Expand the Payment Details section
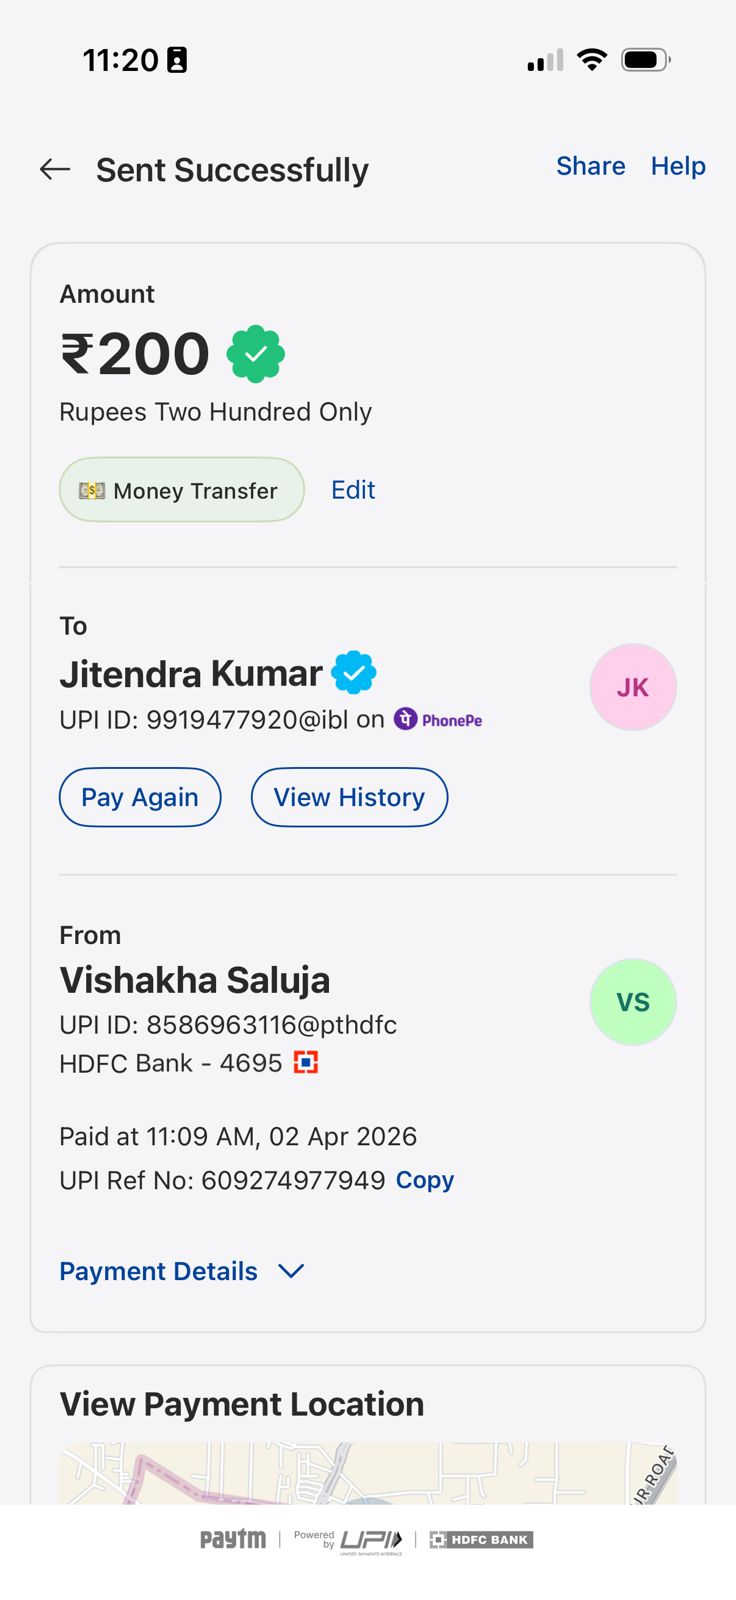736x1600 pixels. coord(159,1271)
